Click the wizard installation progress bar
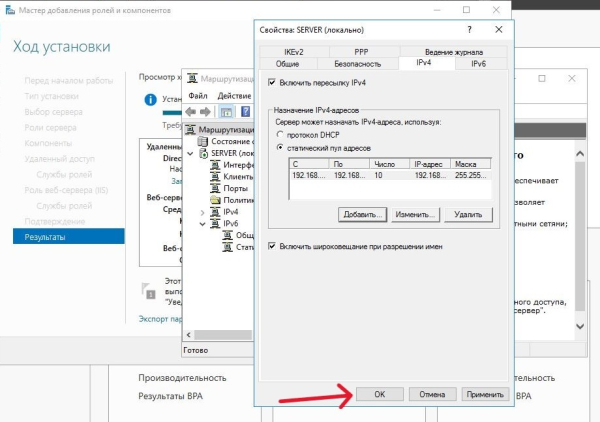The width and height of the screenshot is (600, 422). 172,112
